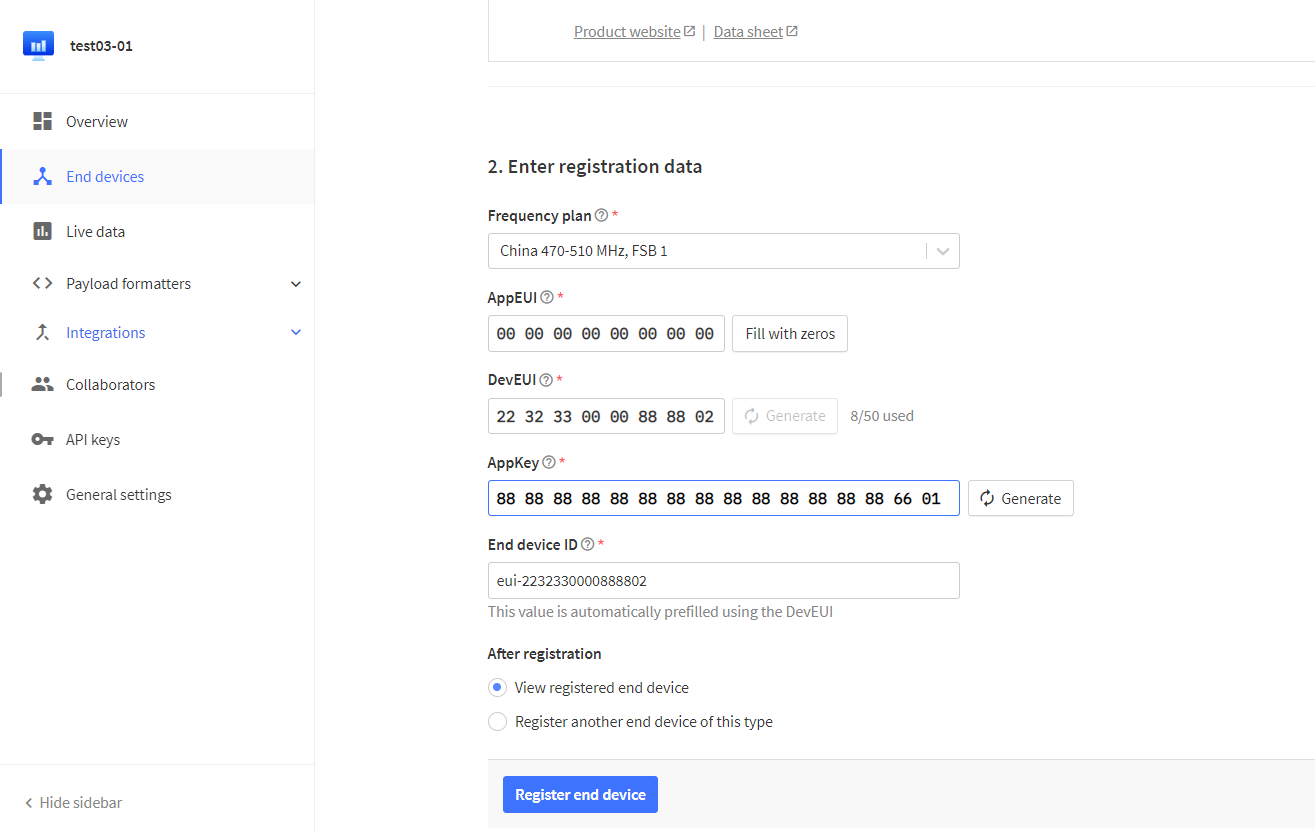Image resolution: width=1315 pixels, height=833 pixels.
Task: Click the test03-01 application icon
Action: 38,46
